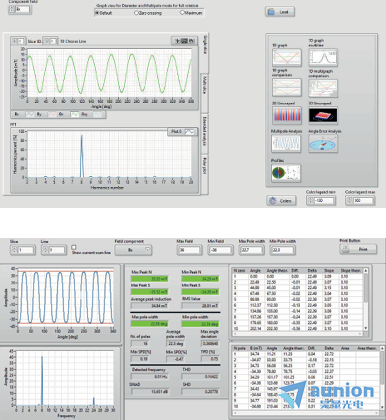Open the 1D graph view icon

coord(287,58)
